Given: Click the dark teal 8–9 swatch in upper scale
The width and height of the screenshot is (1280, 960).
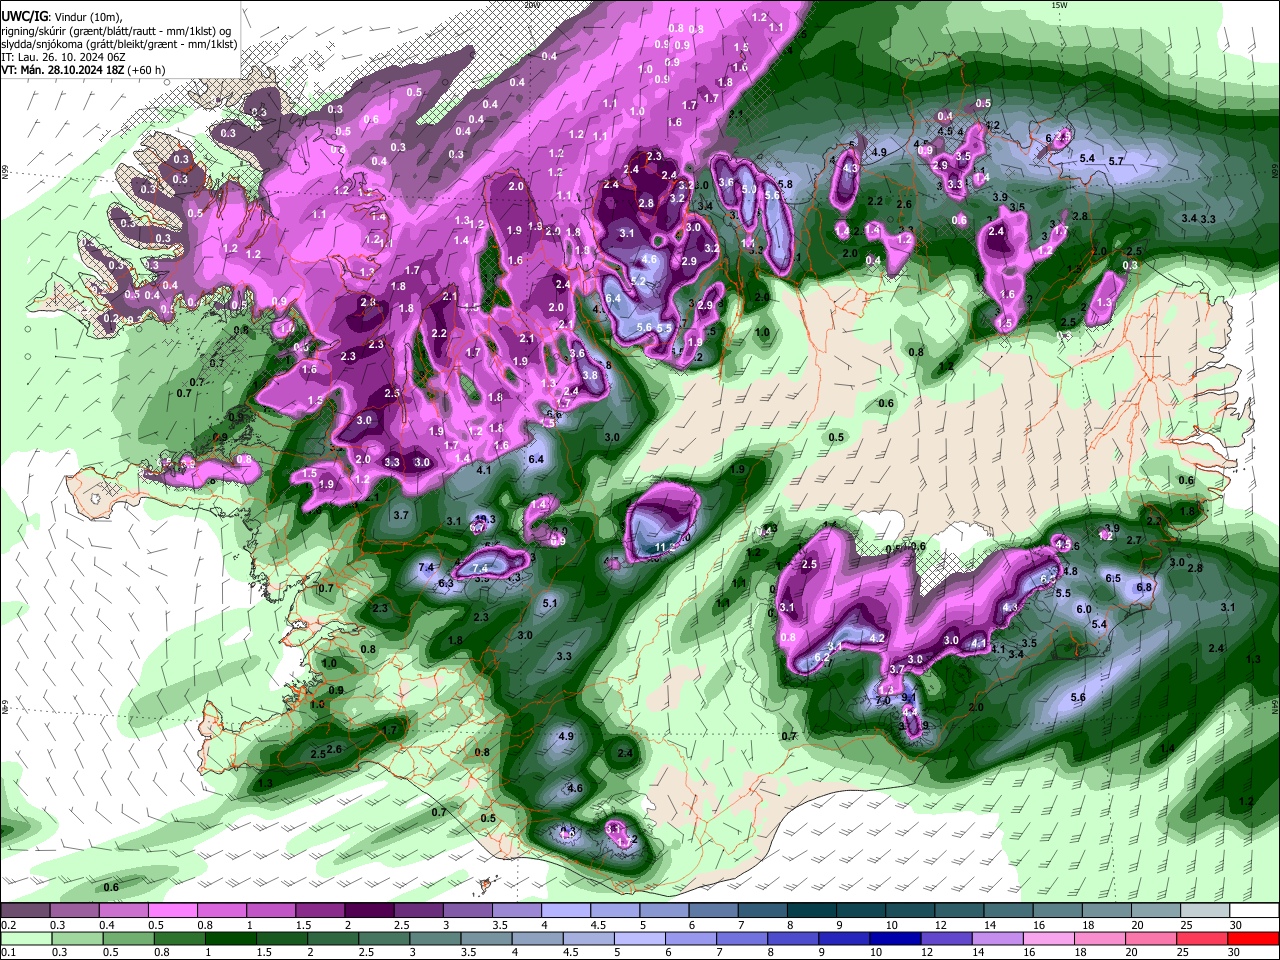Looking at the screenshot, I should click(812, 911).
